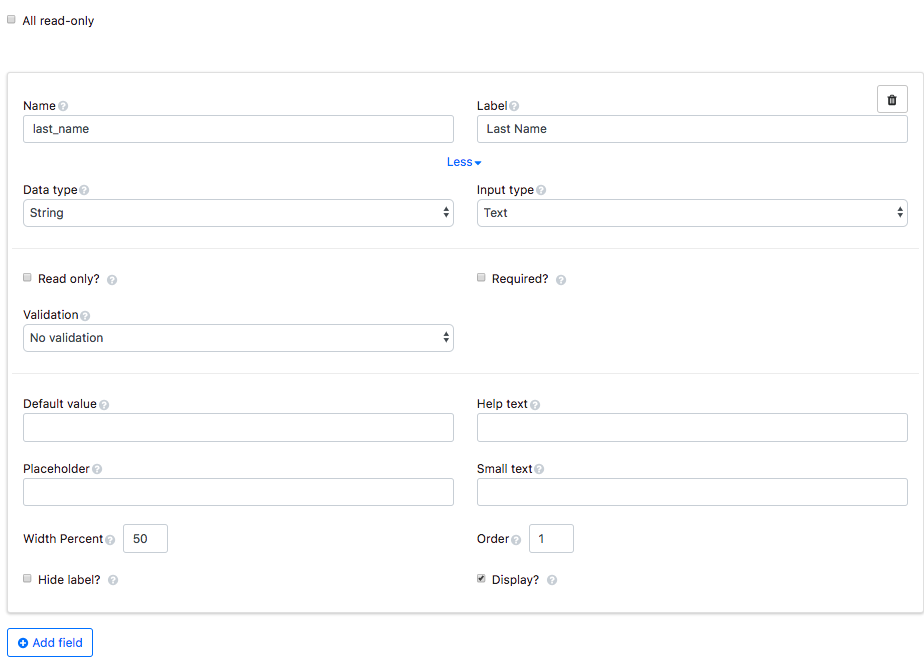
Task: Tick the Hide label? checkbox
Action: point(27,579)
